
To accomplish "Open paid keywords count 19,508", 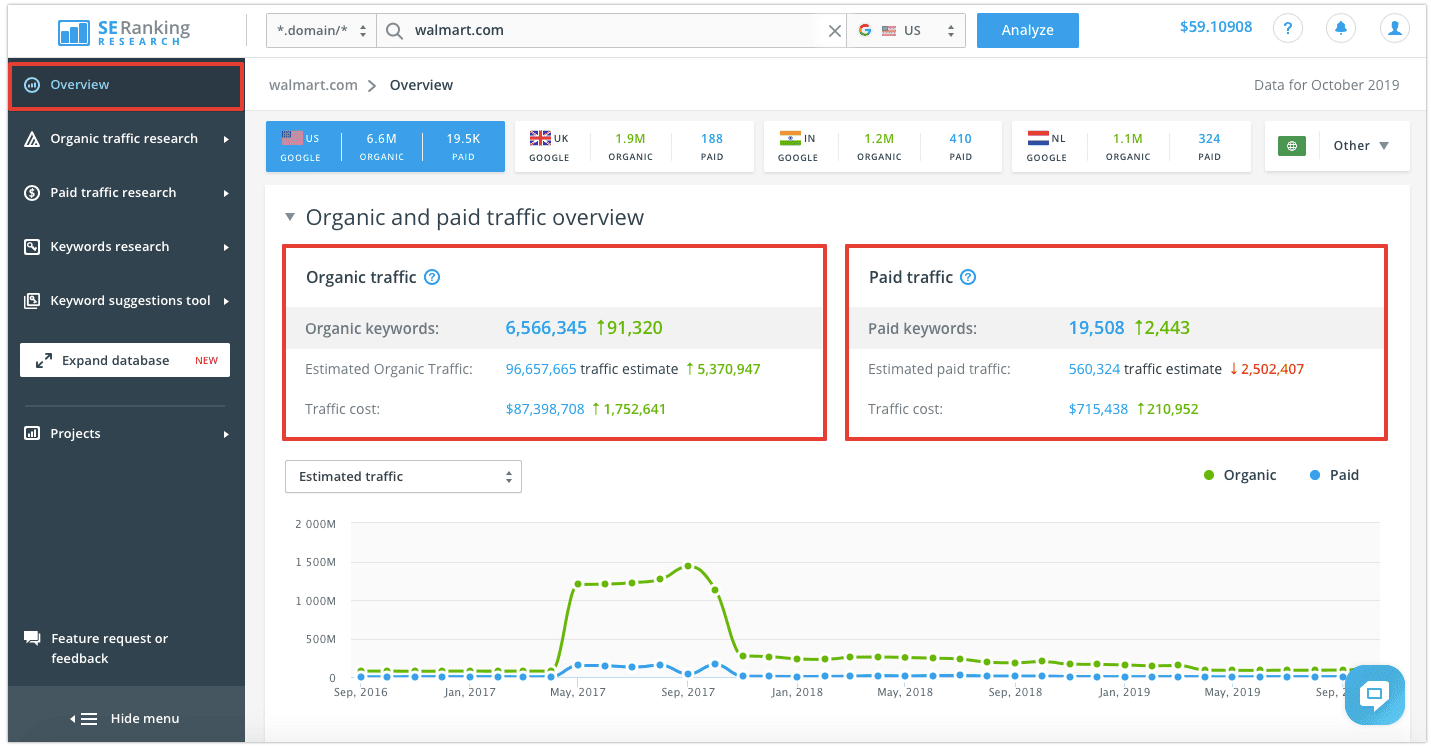I will (1096, 328).
